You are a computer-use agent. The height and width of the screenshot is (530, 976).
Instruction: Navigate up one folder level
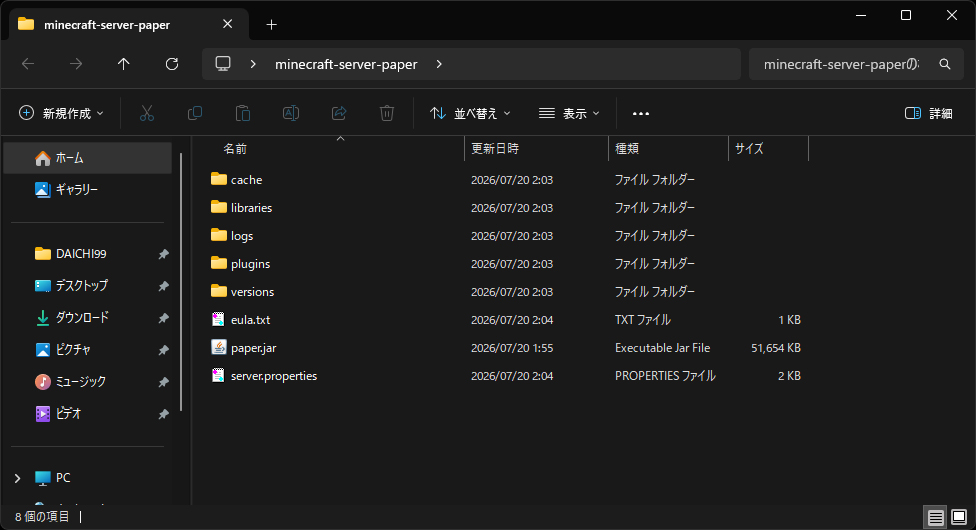(124, 64)
